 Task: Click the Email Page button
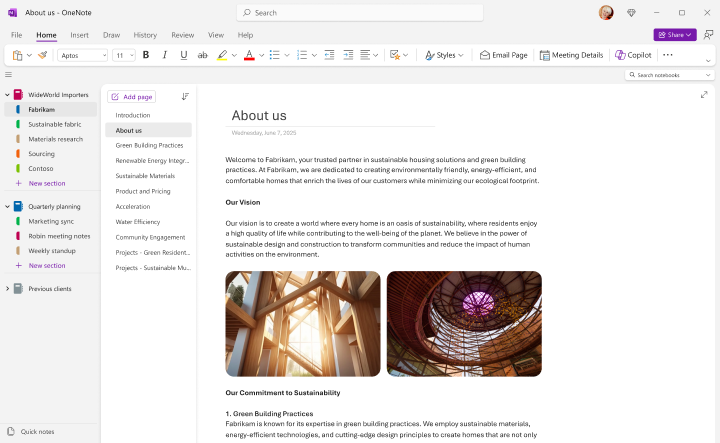[503, 55]
